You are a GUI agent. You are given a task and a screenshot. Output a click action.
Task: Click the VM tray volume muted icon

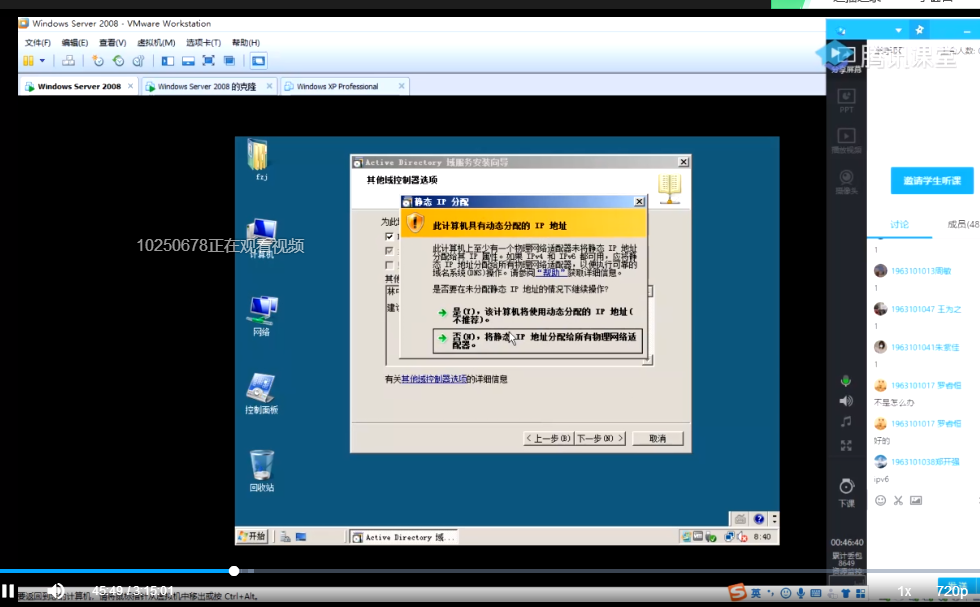click(x=742, y=536)
